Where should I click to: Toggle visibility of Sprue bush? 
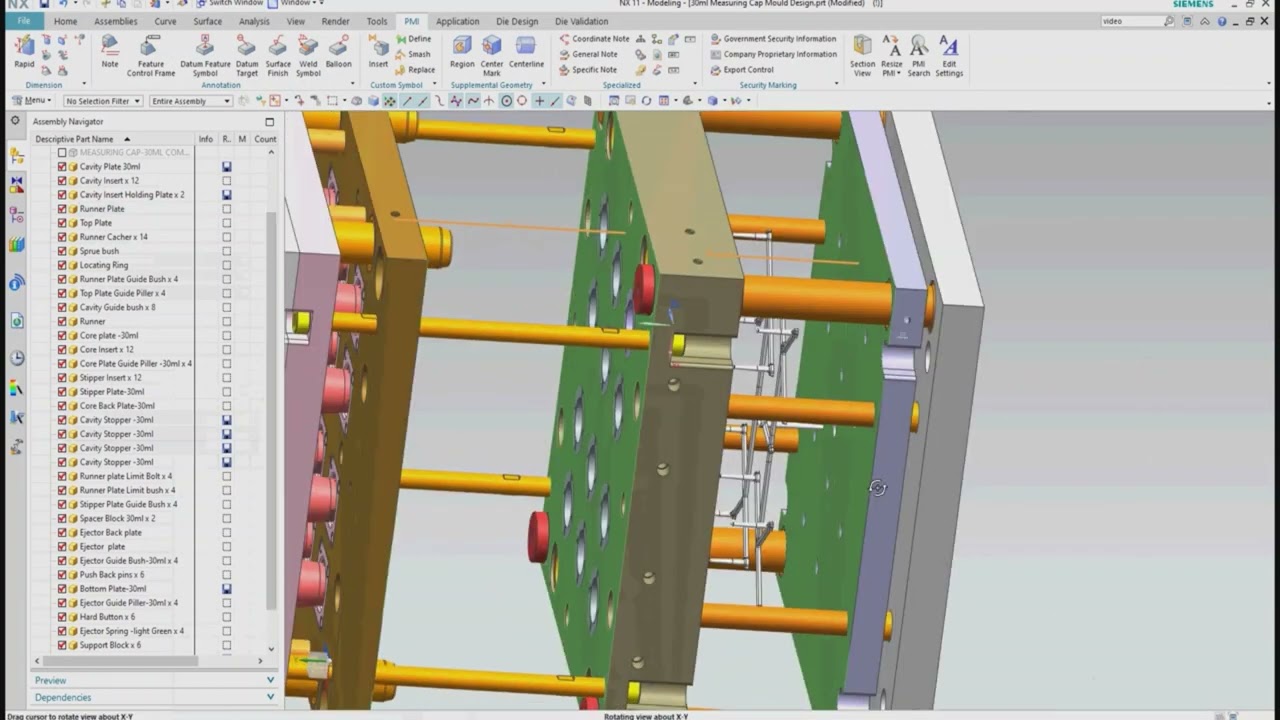pos(62,251)
